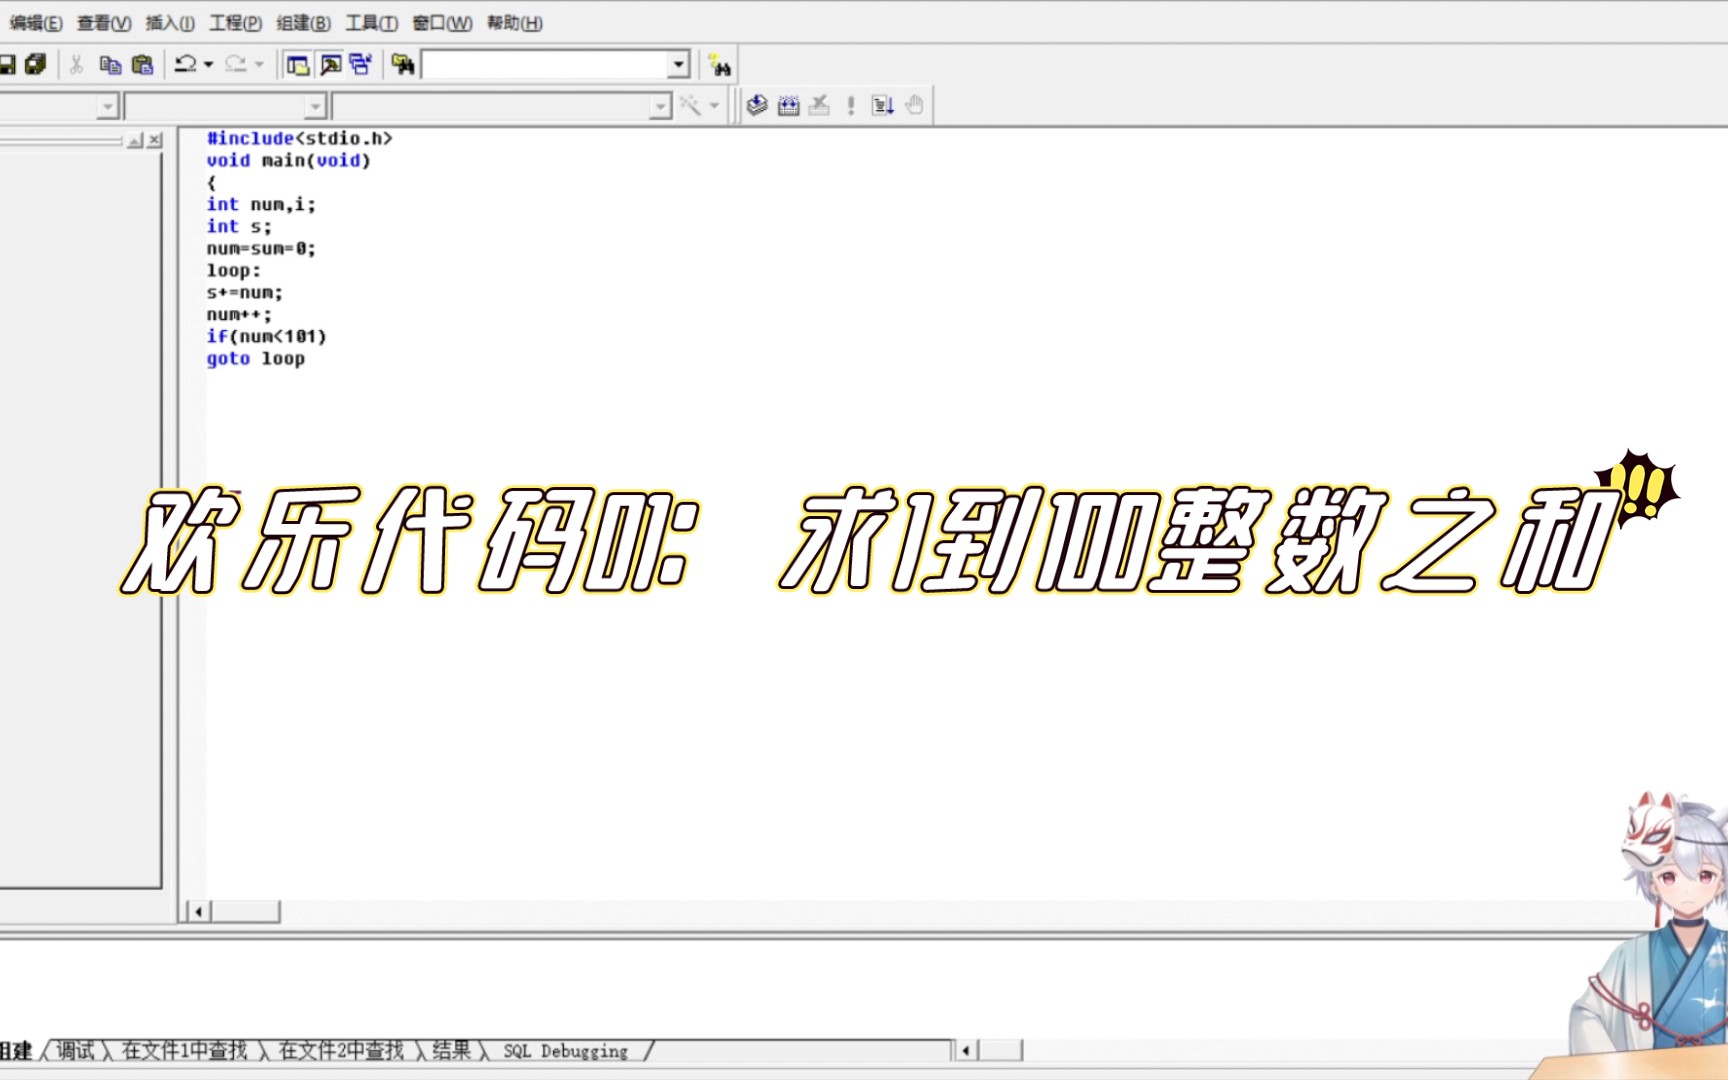Save the current source file
Viewport: 1728px width, 1080px height.
click(8, 64)
